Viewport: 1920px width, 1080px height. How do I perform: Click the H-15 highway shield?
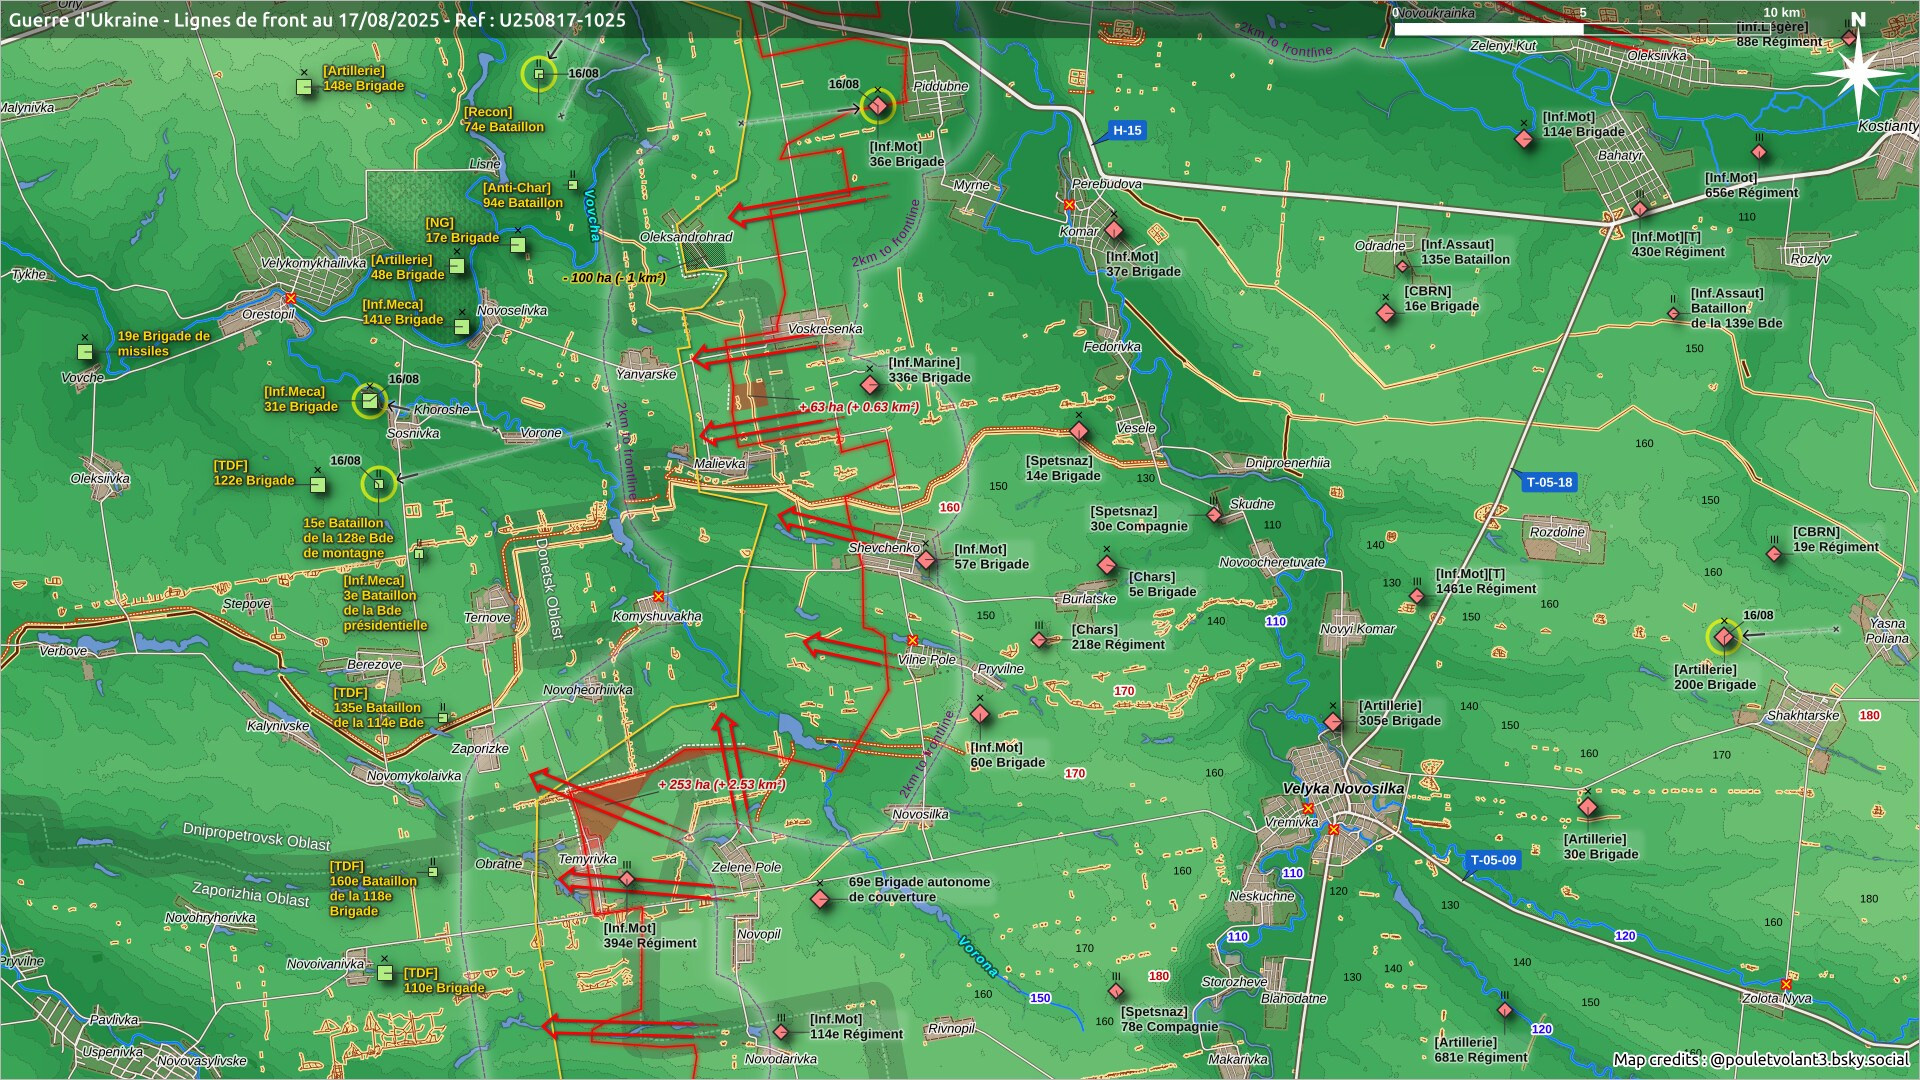pyautogui.click(x=1127, y=130)
